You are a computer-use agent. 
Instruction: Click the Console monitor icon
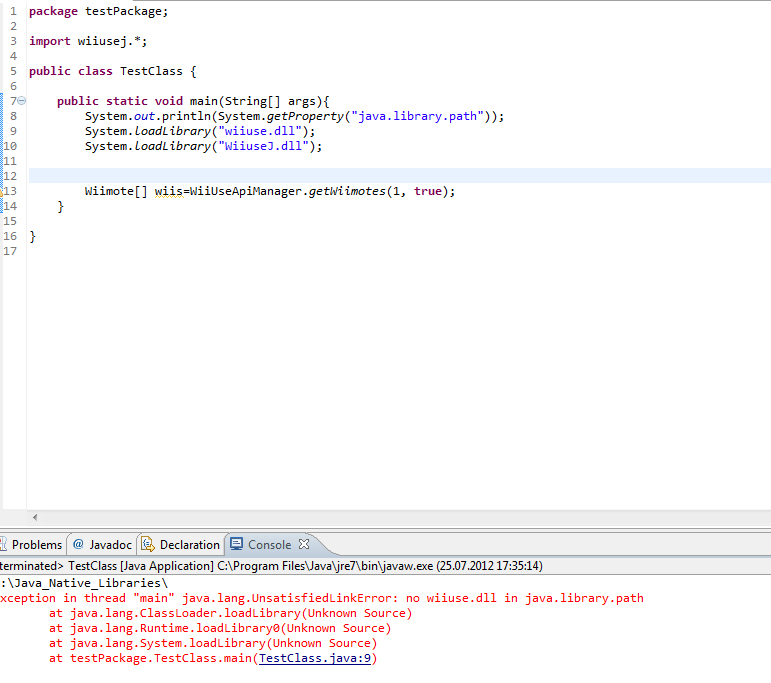click(x=237, y=545)
